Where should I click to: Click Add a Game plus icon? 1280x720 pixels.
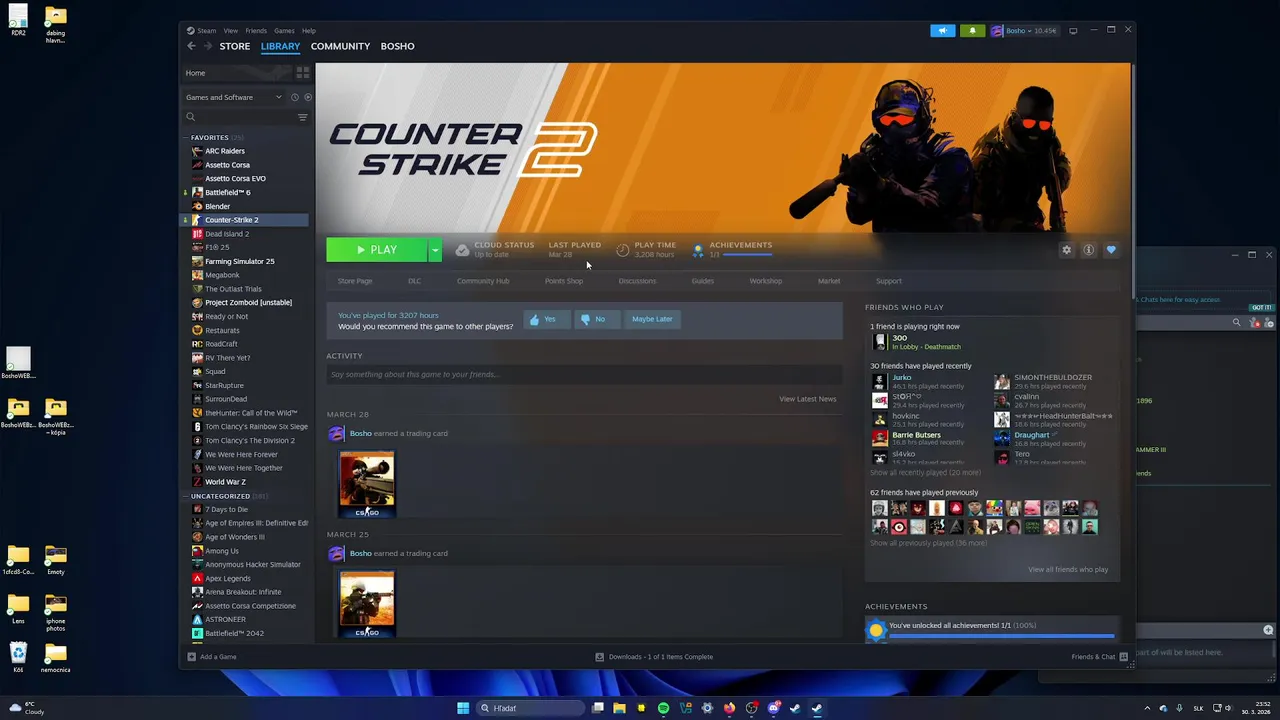point(192,657)
